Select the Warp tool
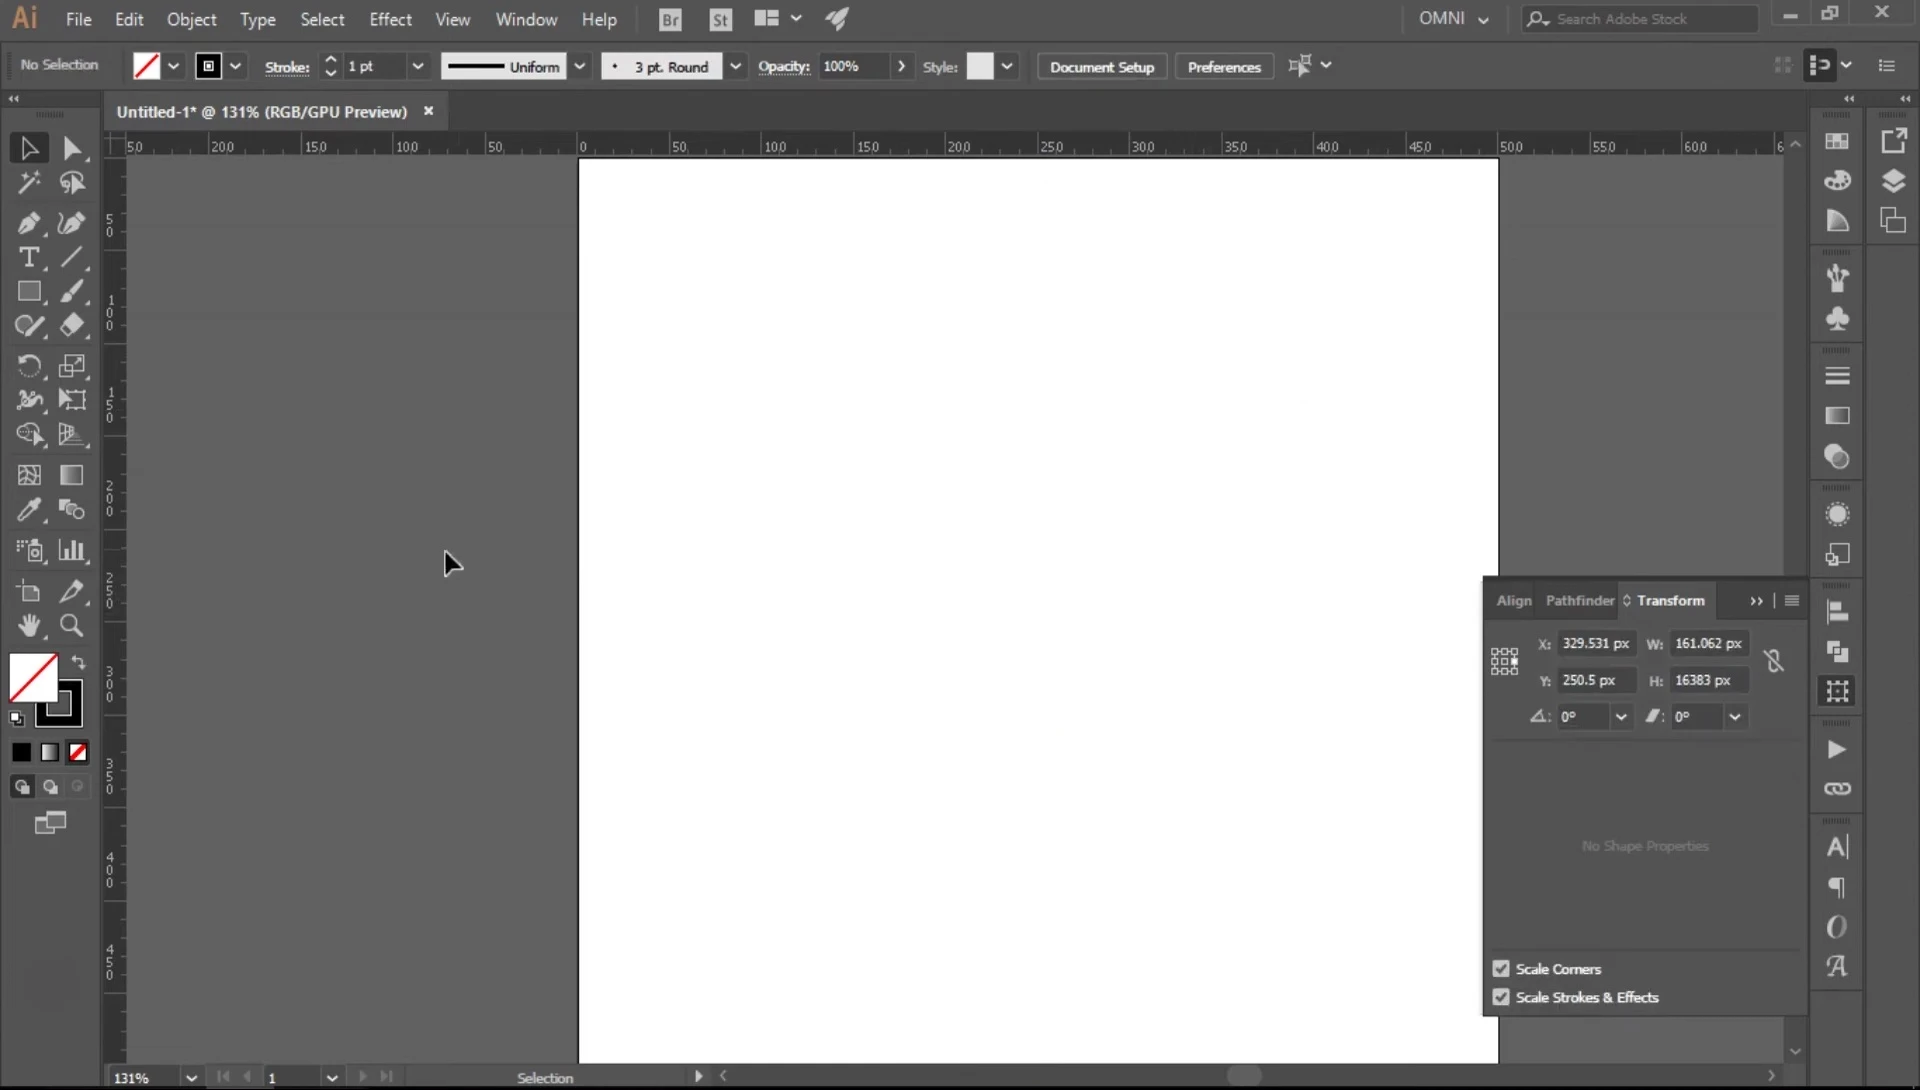 click(29, 400)
